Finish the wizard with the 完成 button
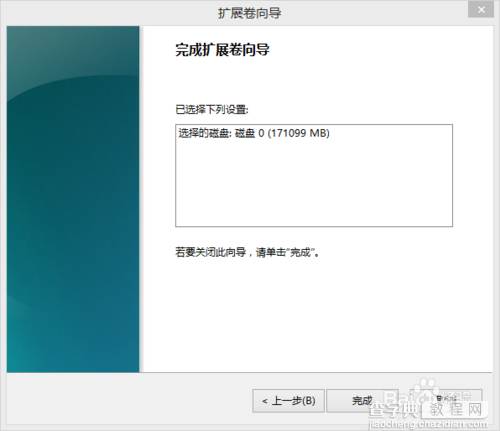Viewport: 500px width, 431px height. click(362, 401)
